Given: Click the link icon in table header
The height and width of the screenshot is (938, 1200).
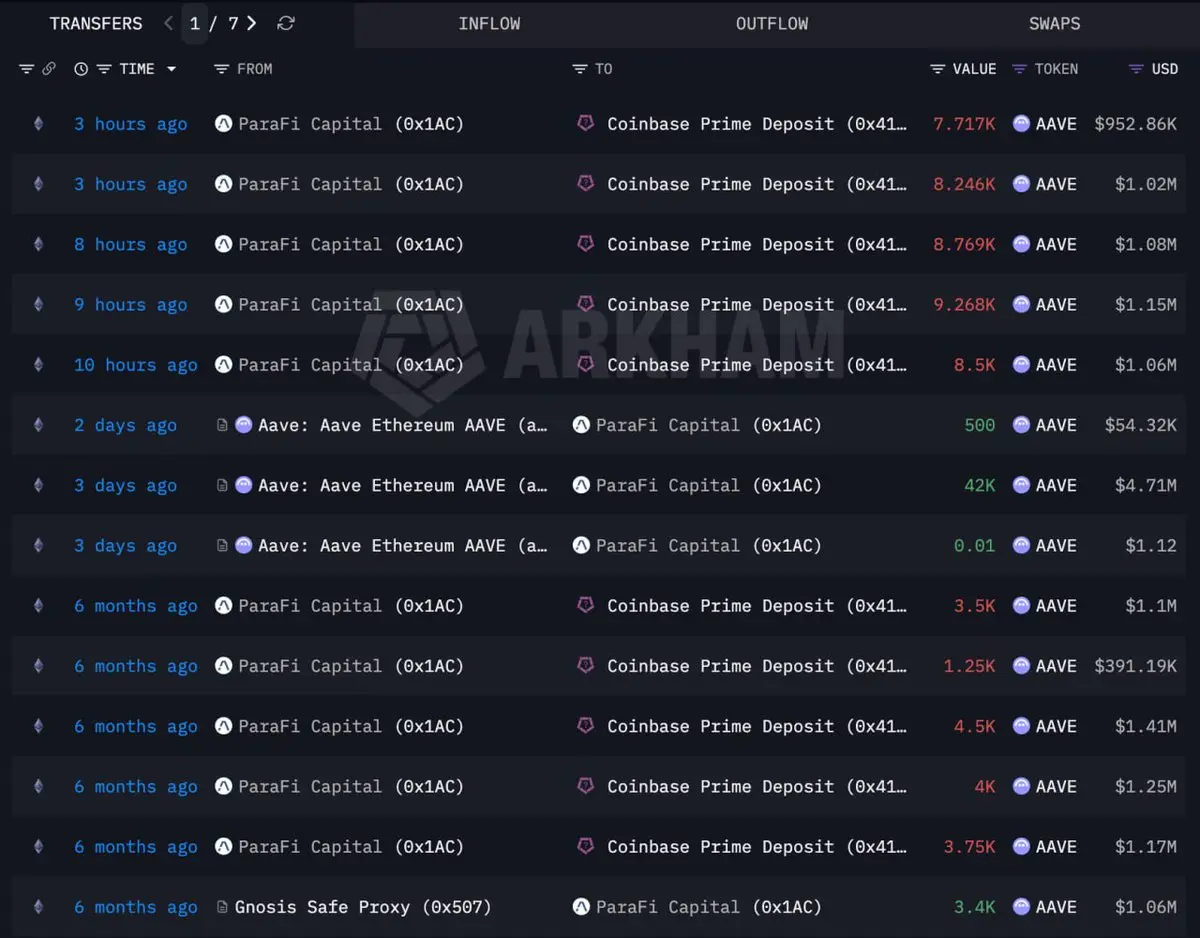Looking at the screenshot, I should click(49, 69).
